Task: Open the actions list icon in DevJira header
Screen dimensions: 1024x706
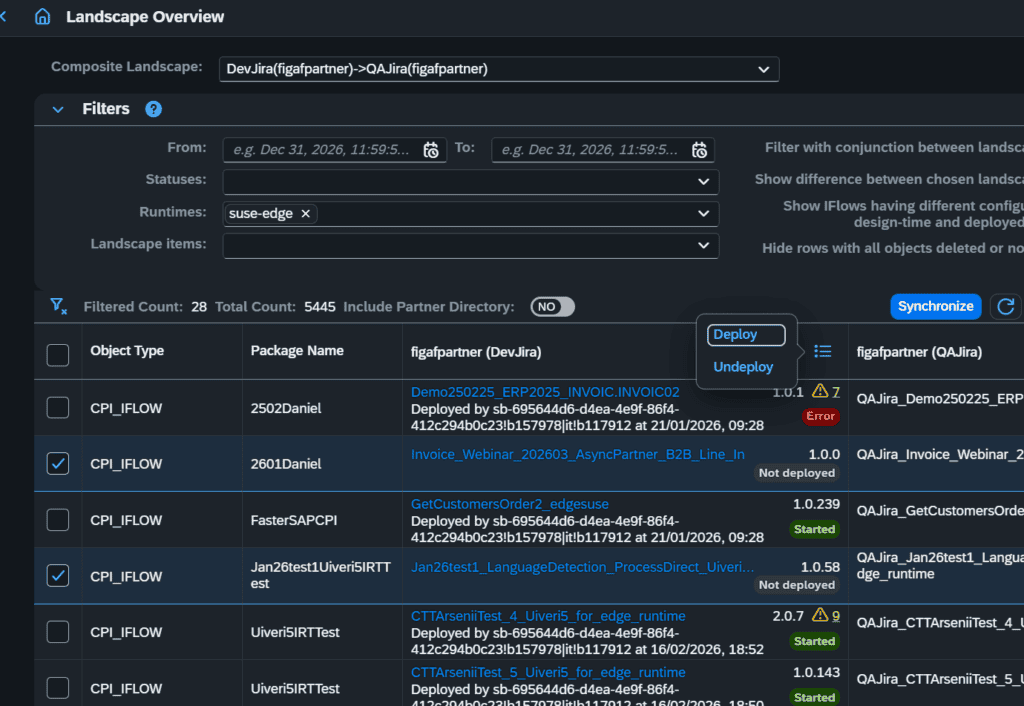Action: point(823,351)
